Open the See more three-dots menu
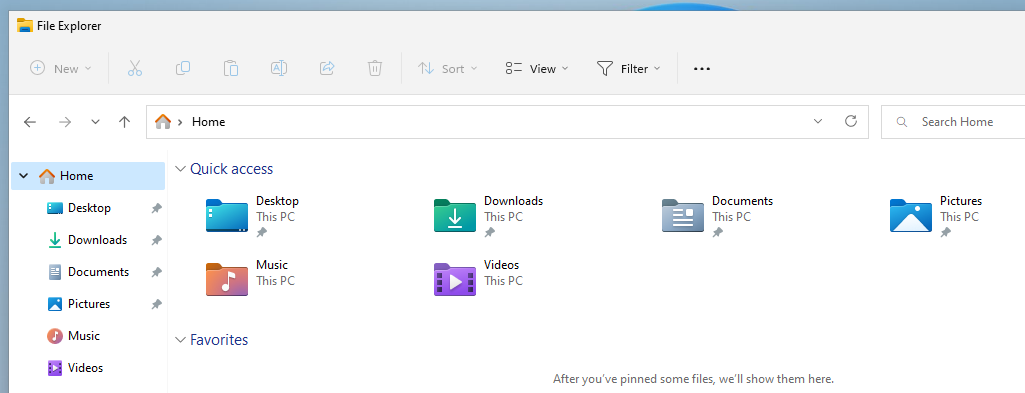 tap(701, 69)
